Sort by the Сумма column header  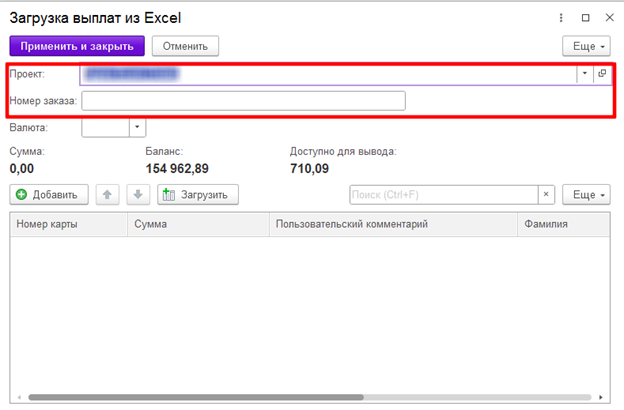pos(200,225)
